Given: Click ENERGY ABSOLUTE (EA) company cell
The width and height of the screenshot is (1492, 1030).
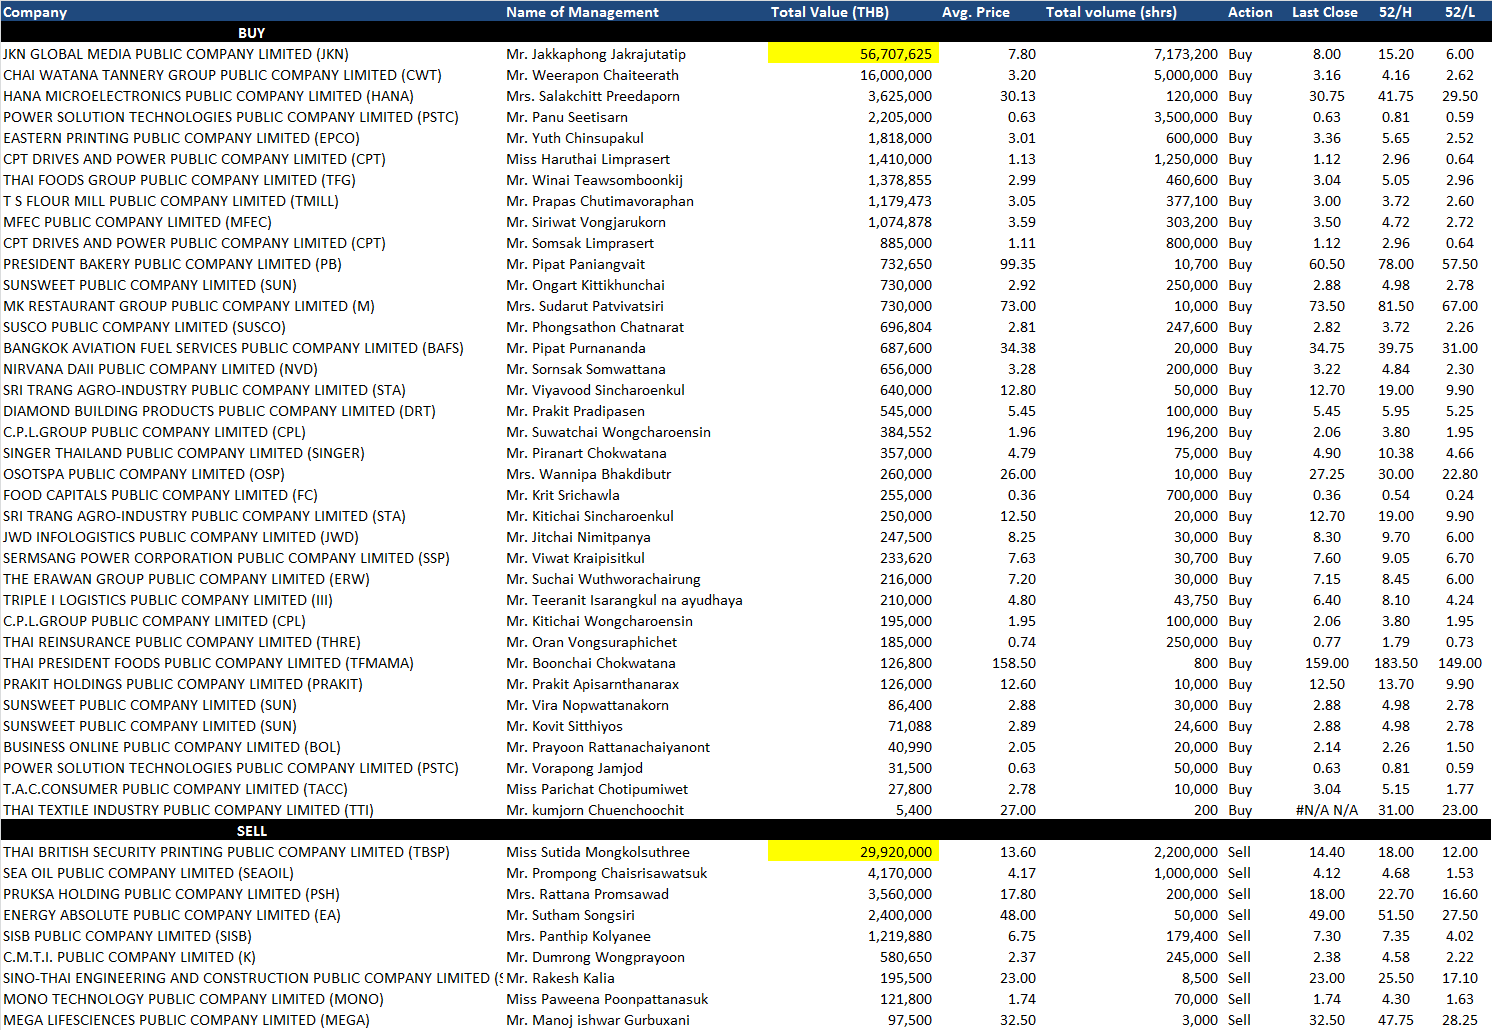Looking at the screenshot, I should tap(172, 915).
